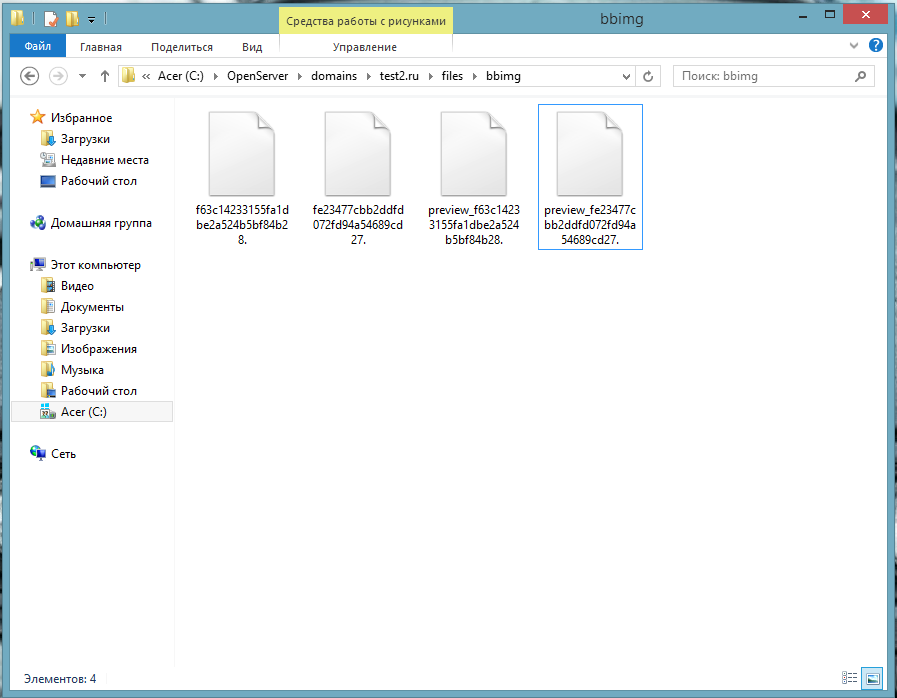Viewport: 897px width, 698px height.
Task: Open address bar history dropdown
Action: pyautogui.click(x=626, y=76)
